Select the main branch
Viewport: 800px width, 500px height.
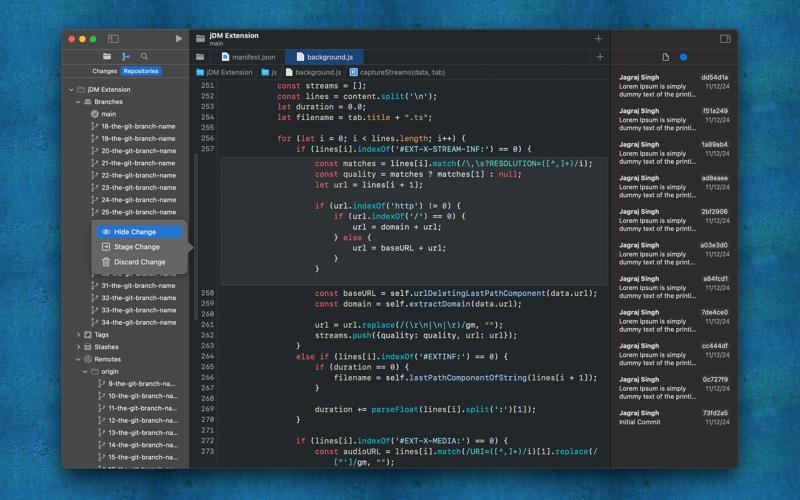[x=108, y=114]
